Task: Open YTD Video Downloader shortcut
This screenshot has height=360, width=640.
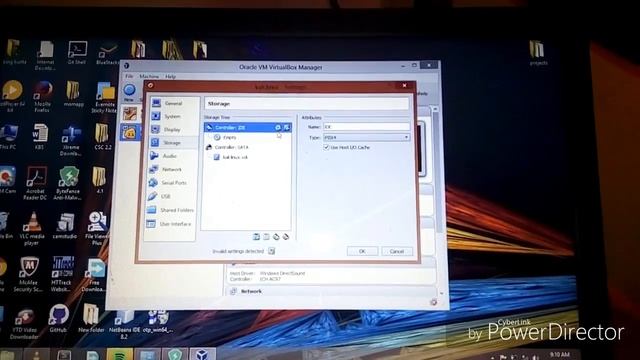Action: [x=25, y=324]
